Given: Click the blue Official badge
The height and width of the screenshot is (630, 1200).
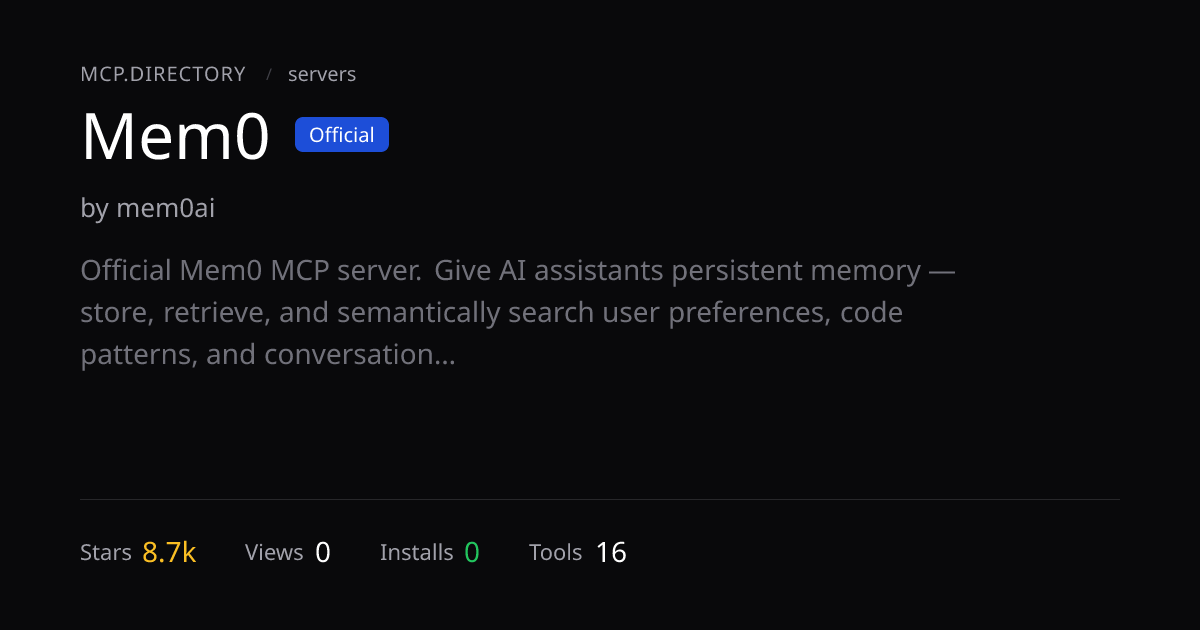Looking at the screenshot, I should coord(342,135).
